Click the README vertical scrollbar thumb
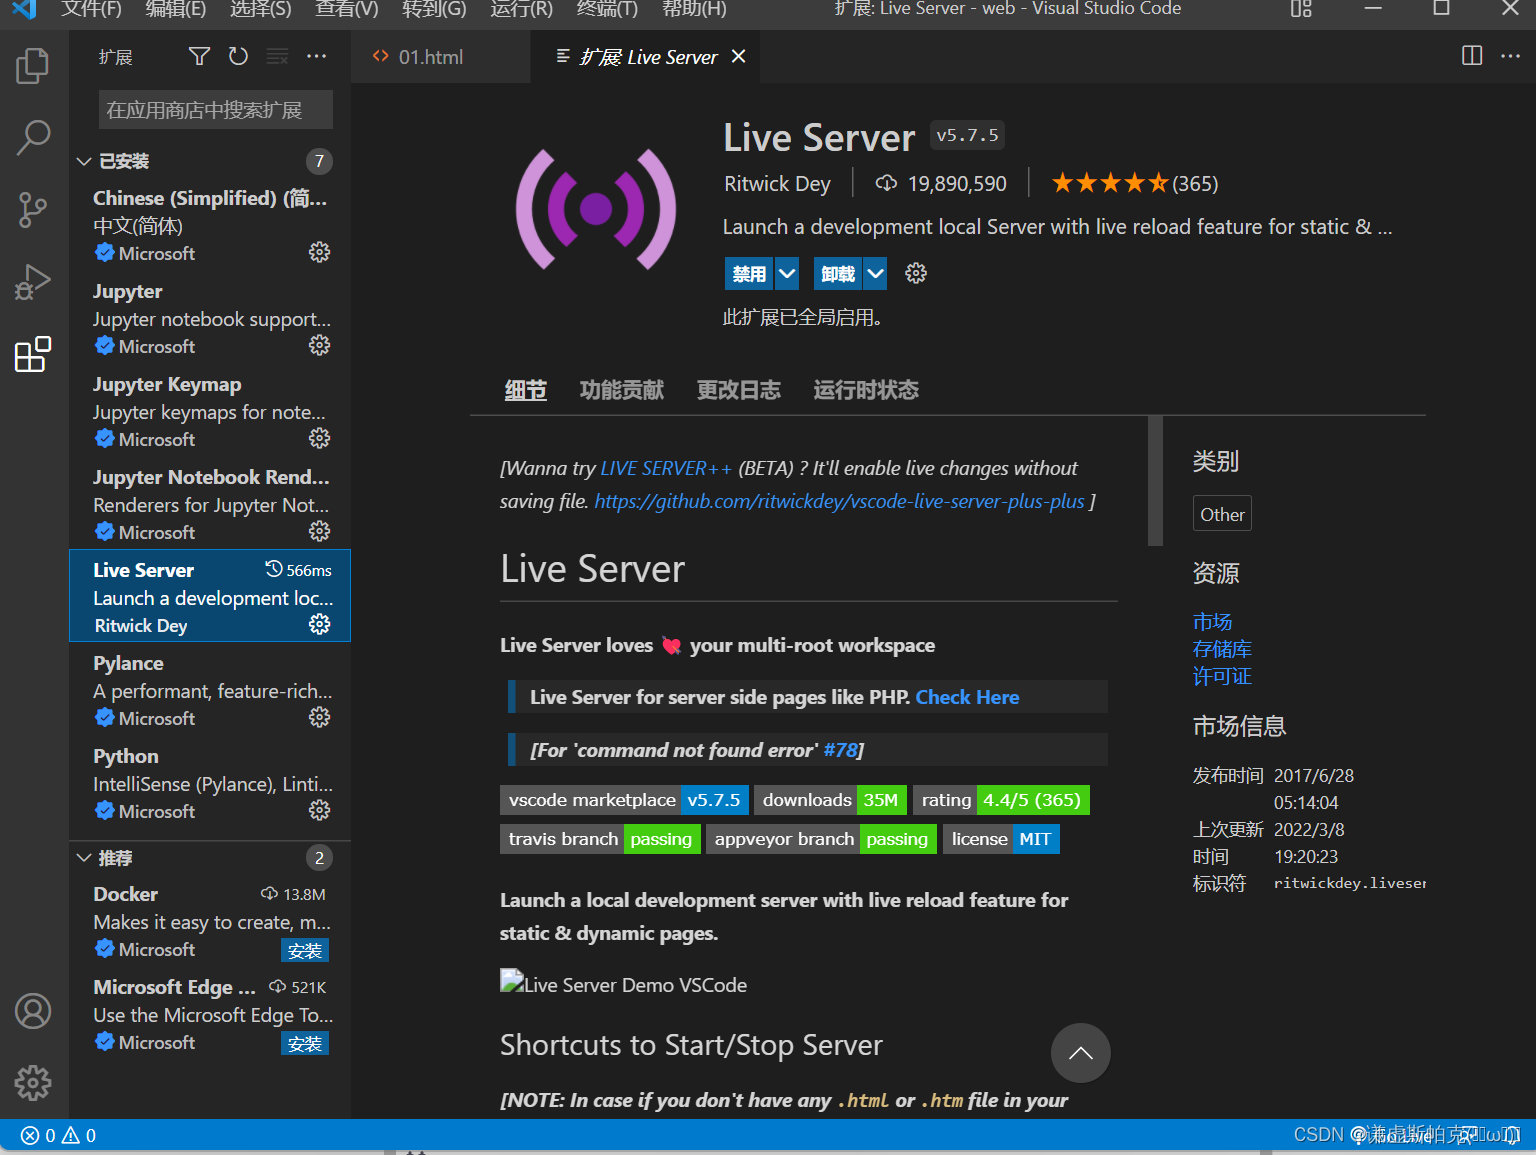The width and height of the screenshot is (1536, 1155). (x=1155, y=480)
